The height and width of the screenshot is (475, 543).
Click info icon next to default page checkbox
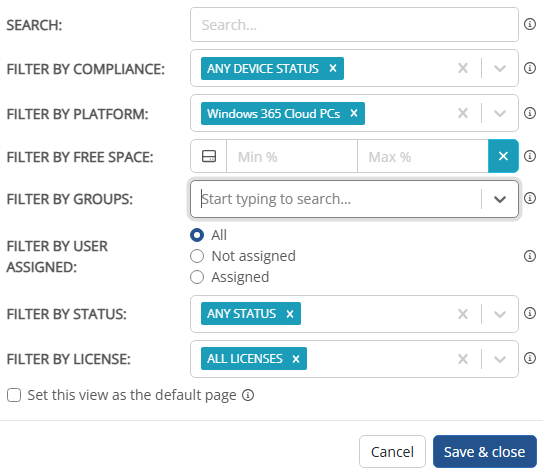pyautogui.click(x=248, y=395)
